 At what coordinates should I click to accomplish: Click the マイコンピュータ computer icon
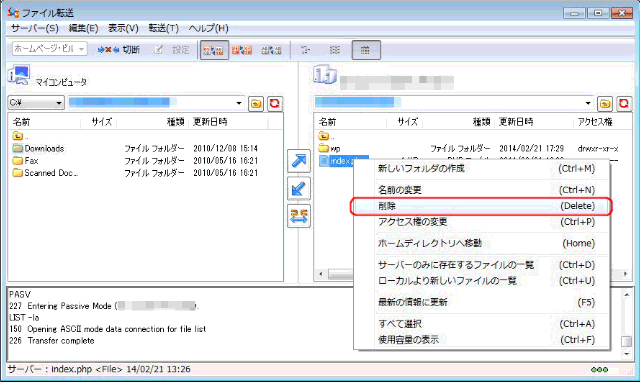click(x=19, y=75)
